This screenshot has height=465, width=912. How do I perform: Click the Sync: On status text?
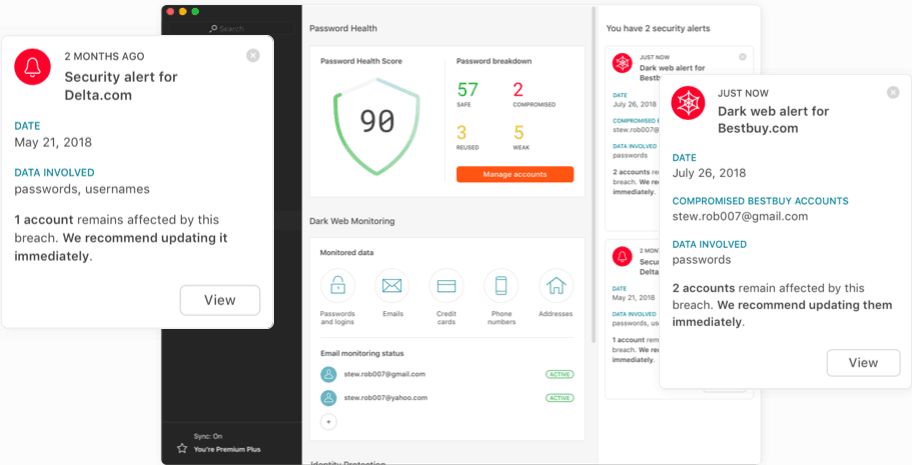208,436
